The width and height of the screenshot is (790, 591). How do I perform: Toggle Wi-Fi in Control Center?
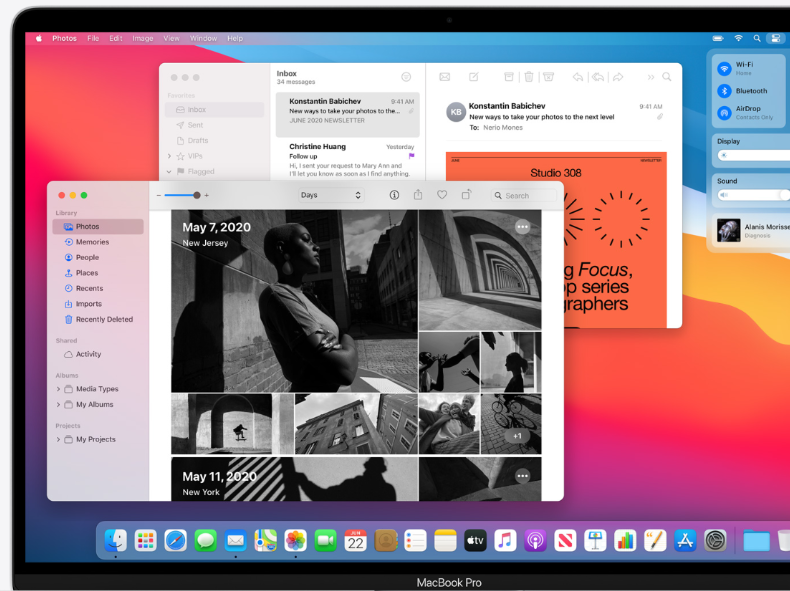coord(725,69)
